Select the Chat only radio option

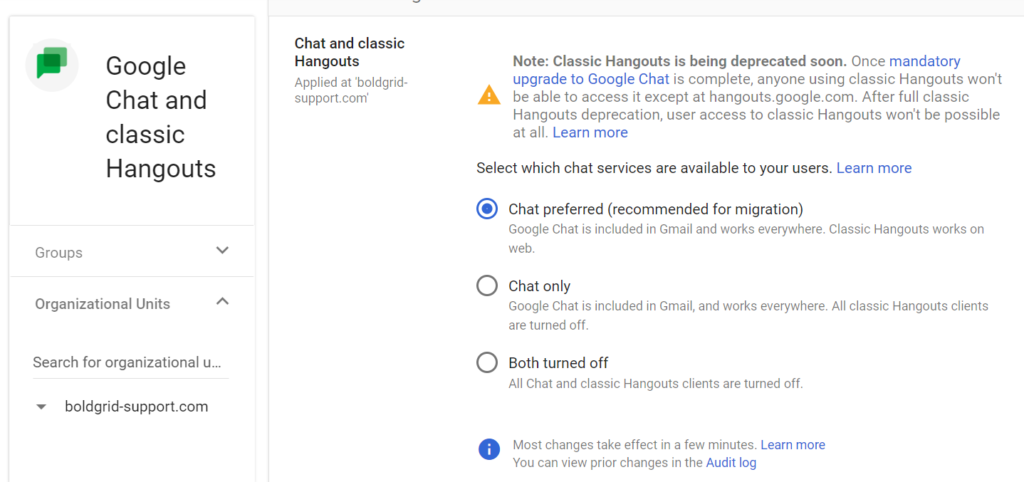(x=487, y=286)
